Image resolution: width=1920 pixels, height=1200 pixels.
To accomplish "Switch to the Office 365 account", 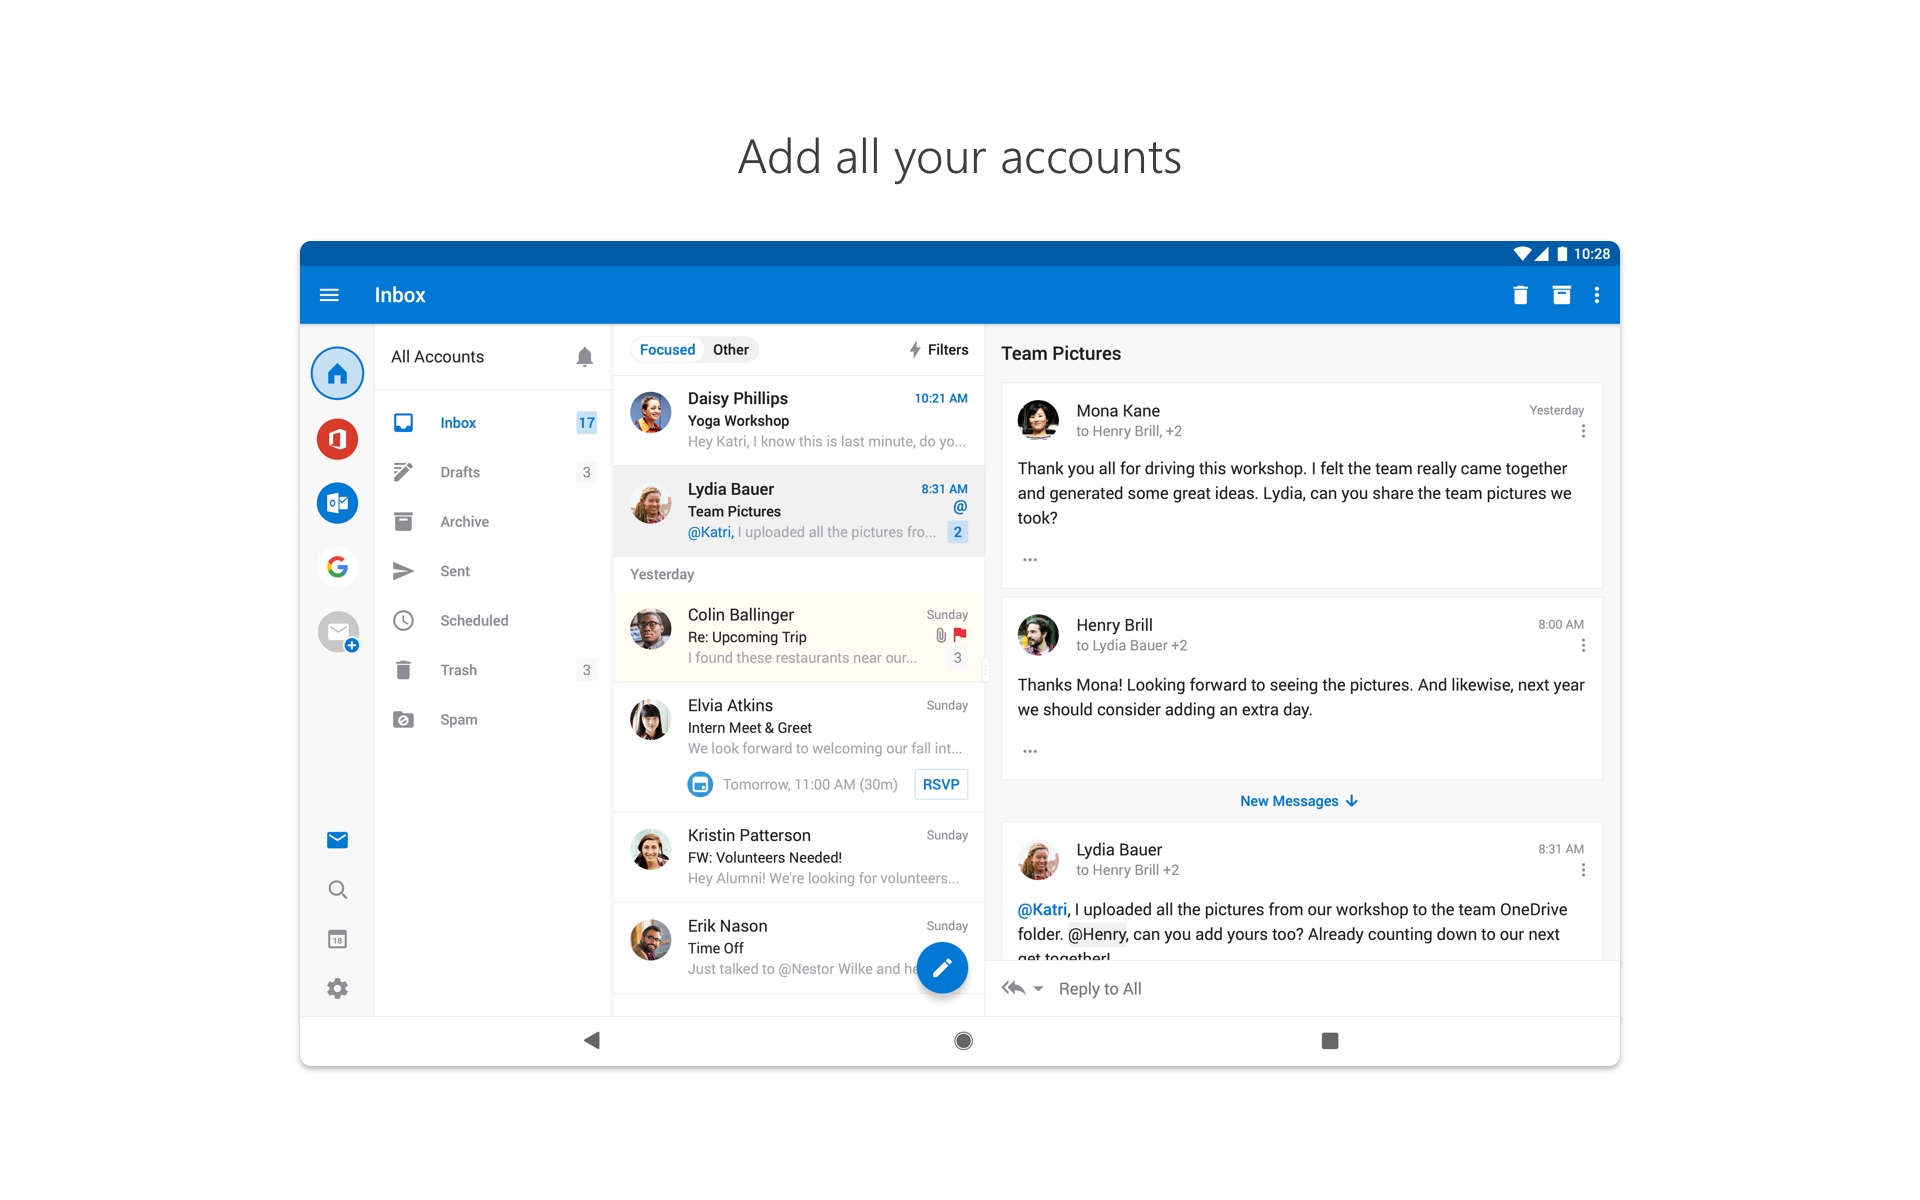I will tap(337, 439).
